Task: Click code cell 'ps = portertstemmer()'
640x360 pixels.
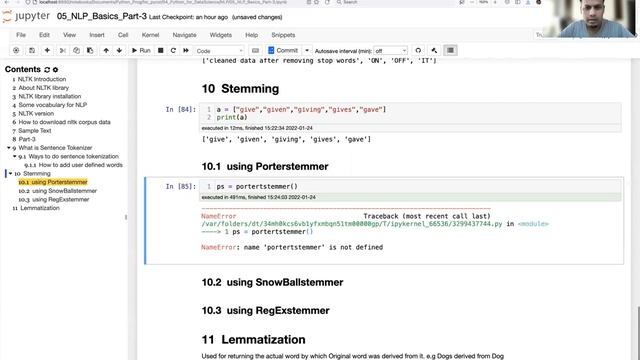Action: (x=410, y=187)
